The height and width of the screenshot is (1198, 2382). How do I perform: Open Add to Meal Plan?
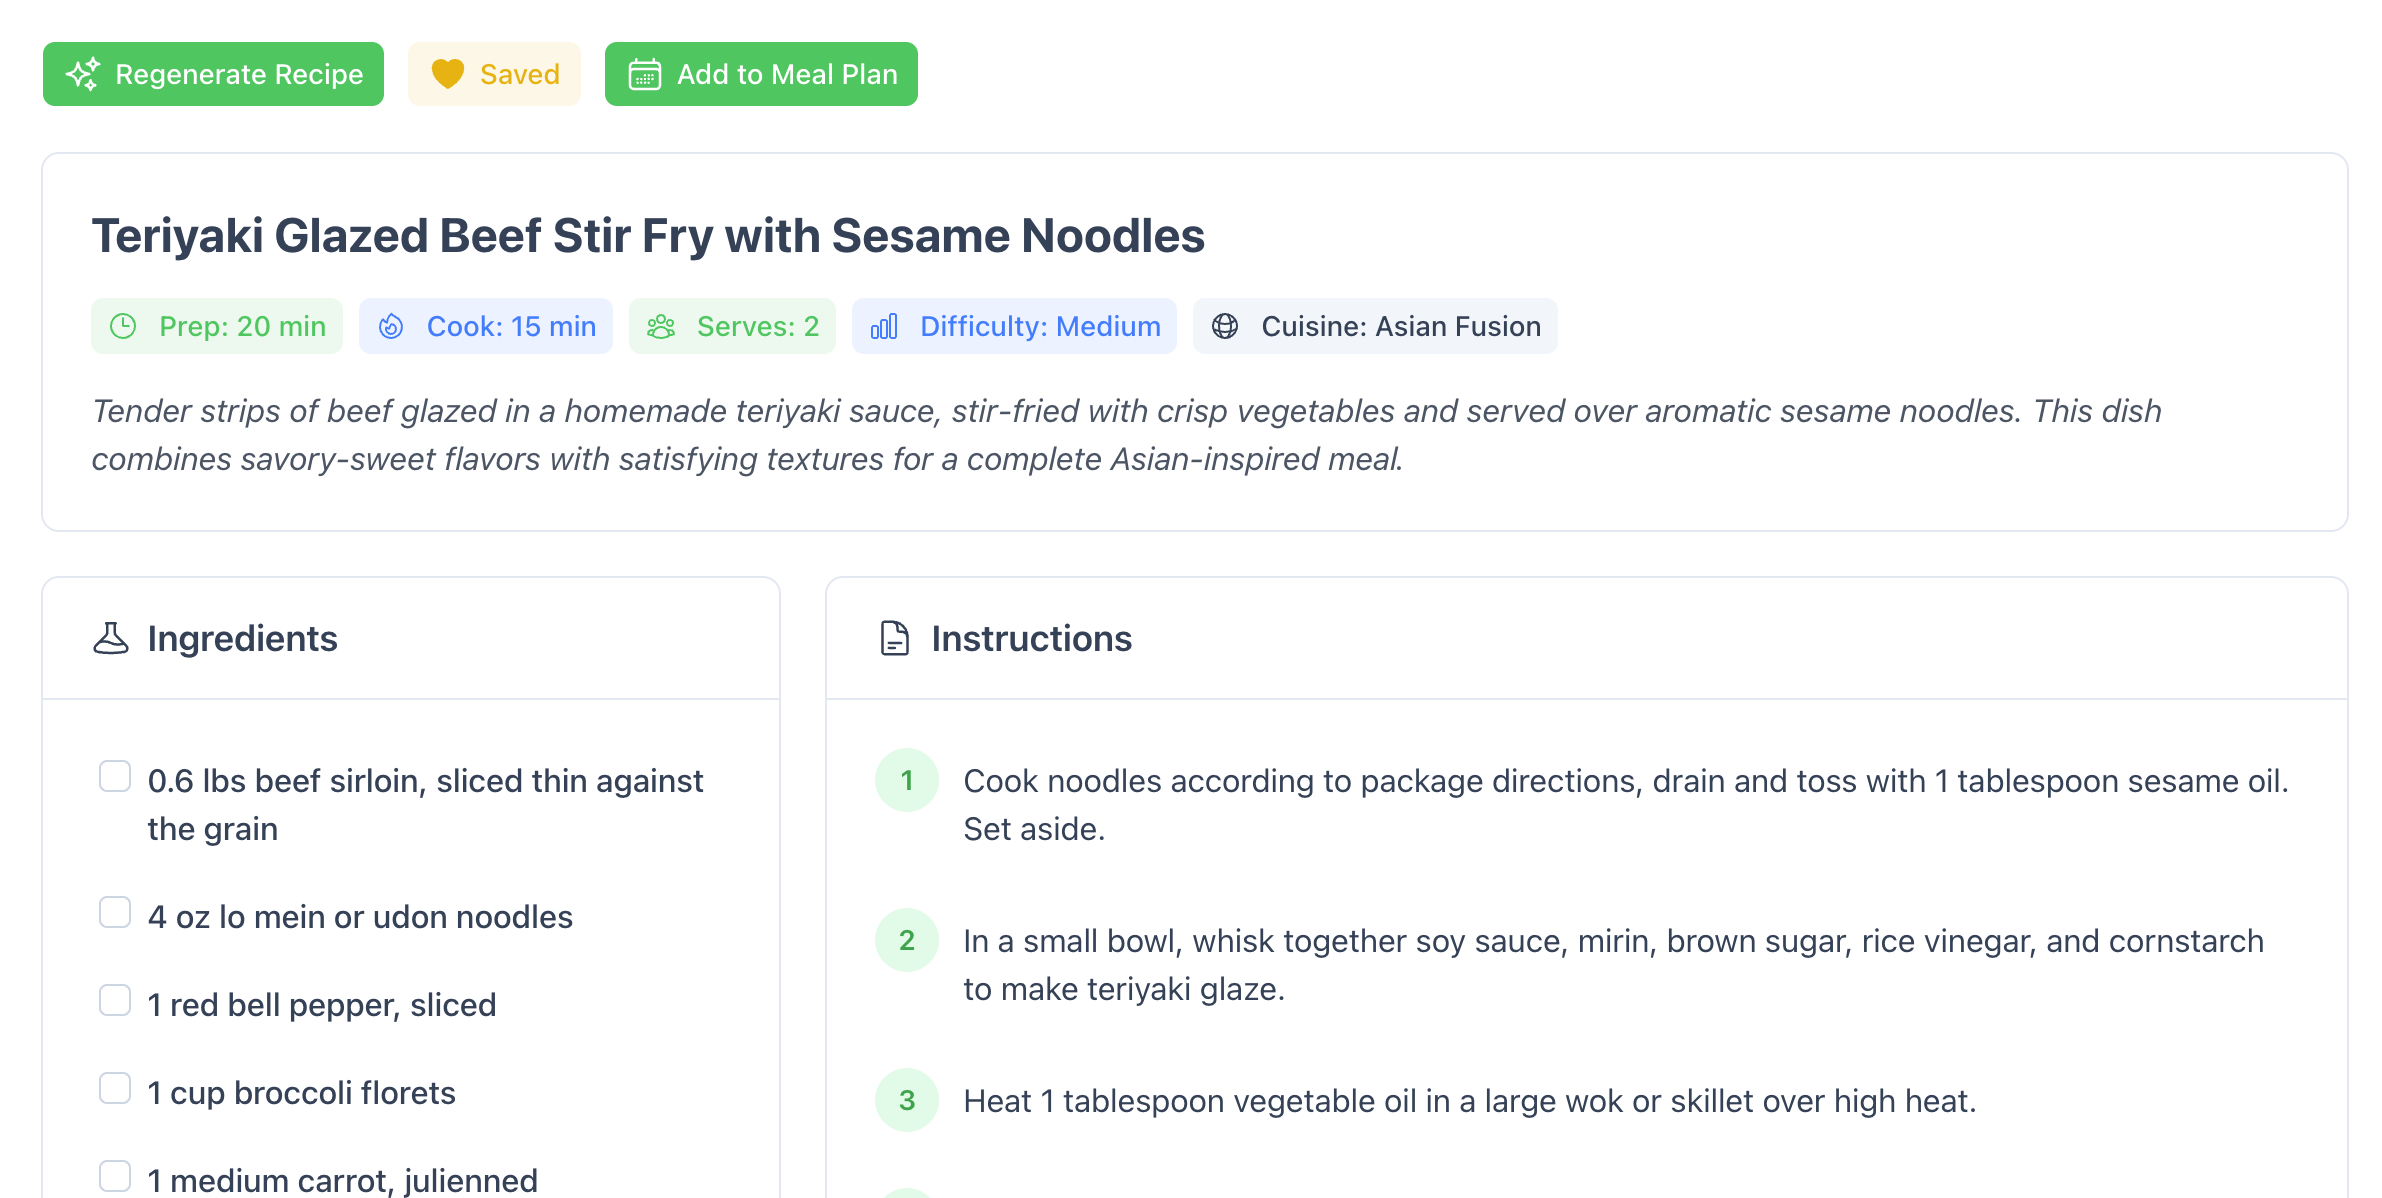click(x=761, y=73)
